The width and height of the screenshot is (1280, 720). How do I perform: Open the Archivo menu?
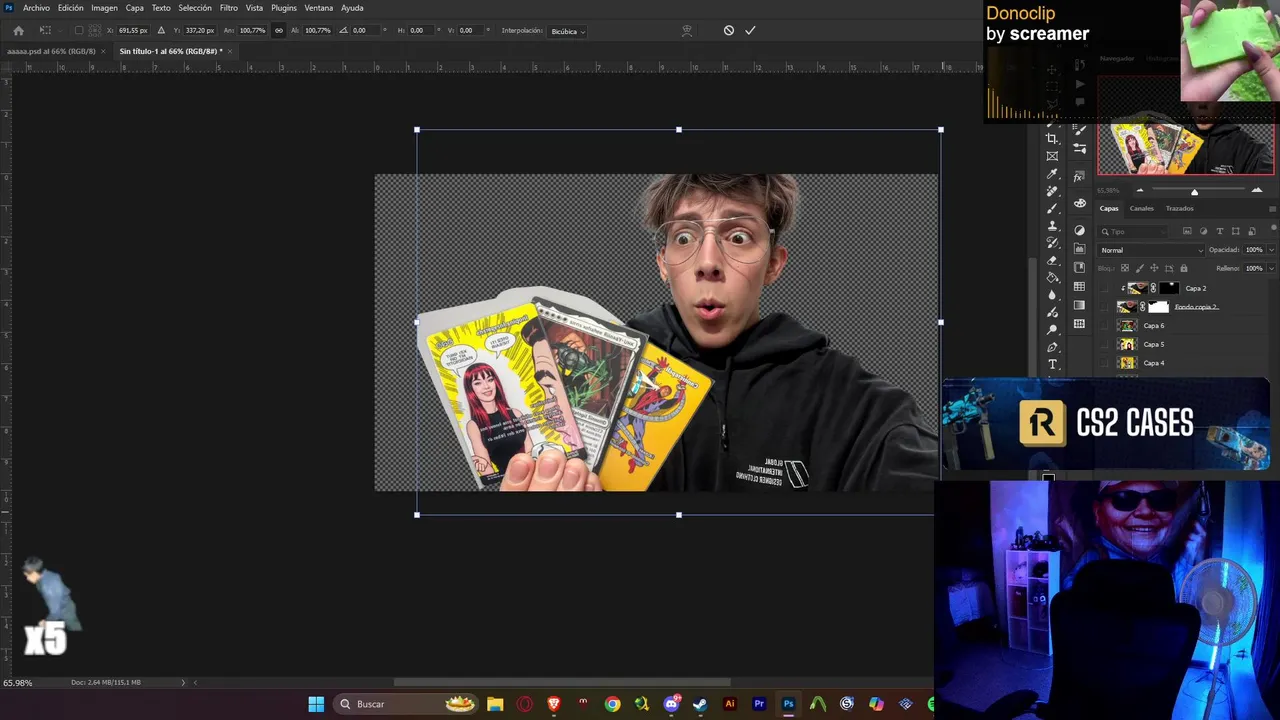36,8
